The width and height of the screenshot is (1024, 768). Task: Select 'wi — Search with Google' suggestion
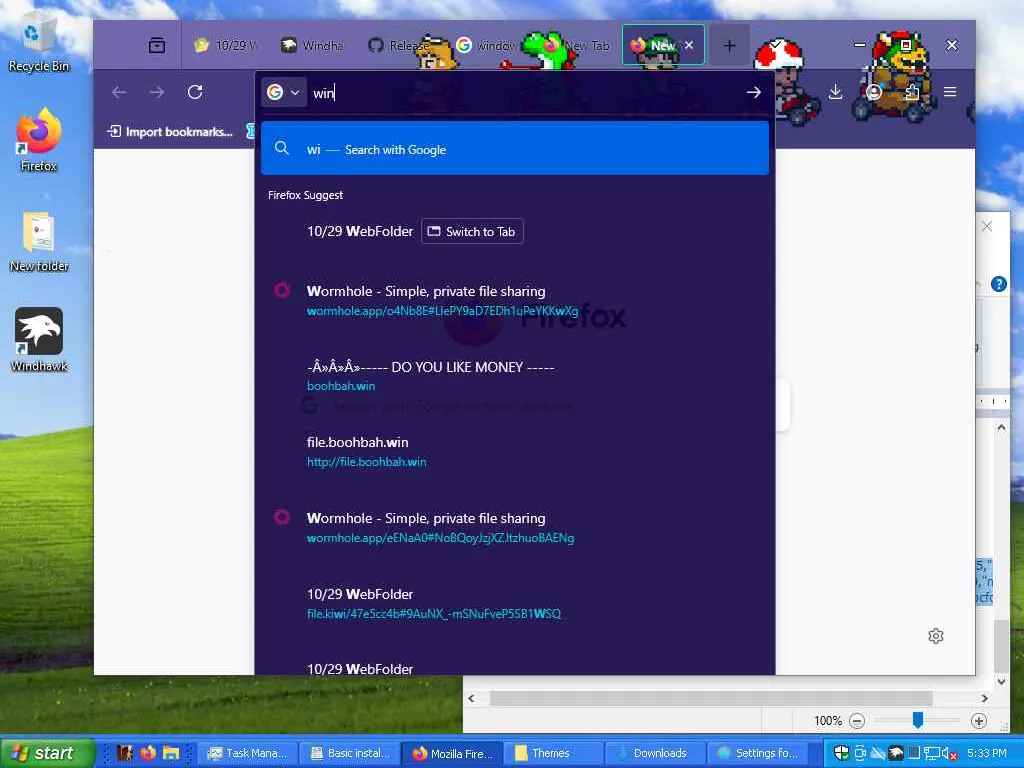click(515, 149)
